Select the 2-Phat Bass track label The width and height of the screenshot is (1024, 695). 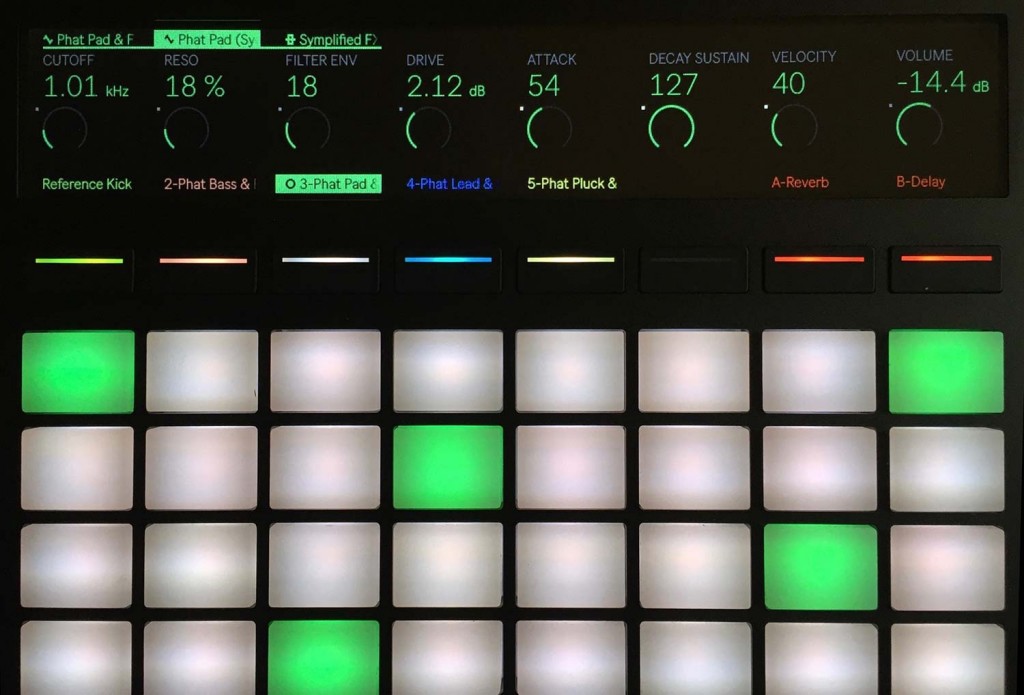[209, 184]
